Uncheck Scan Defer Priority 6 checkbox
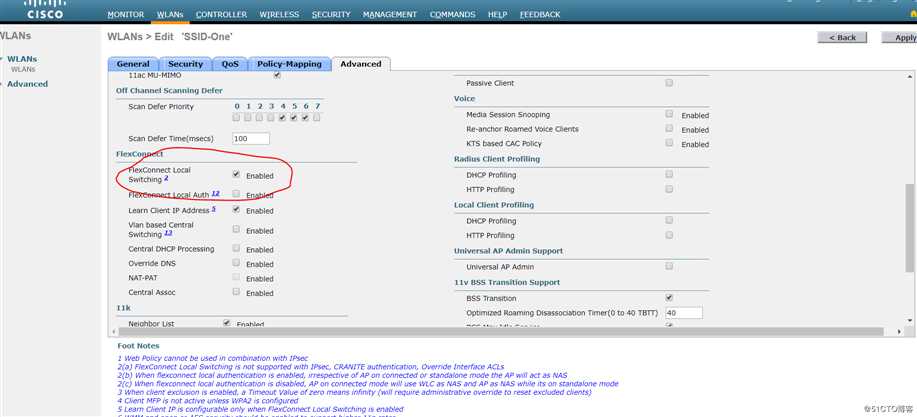Image resolution: width=917 pixels, height=417 pixels. click(x=305, y=117)
